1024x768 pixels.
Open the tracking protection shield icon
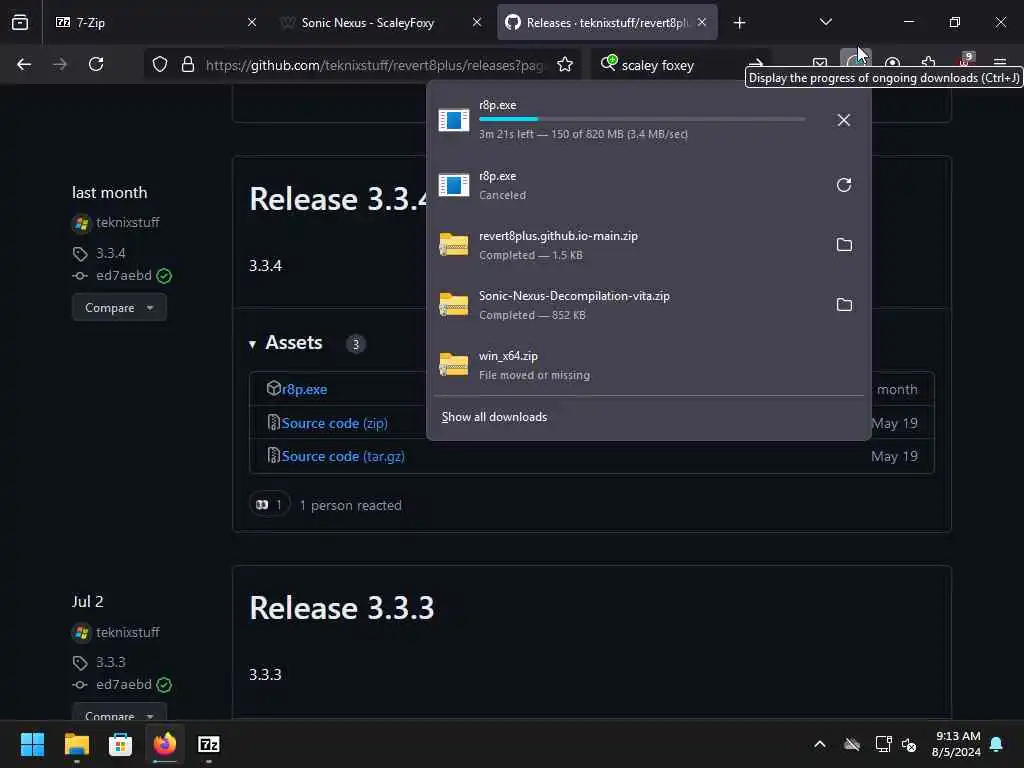tap(160, 65)
